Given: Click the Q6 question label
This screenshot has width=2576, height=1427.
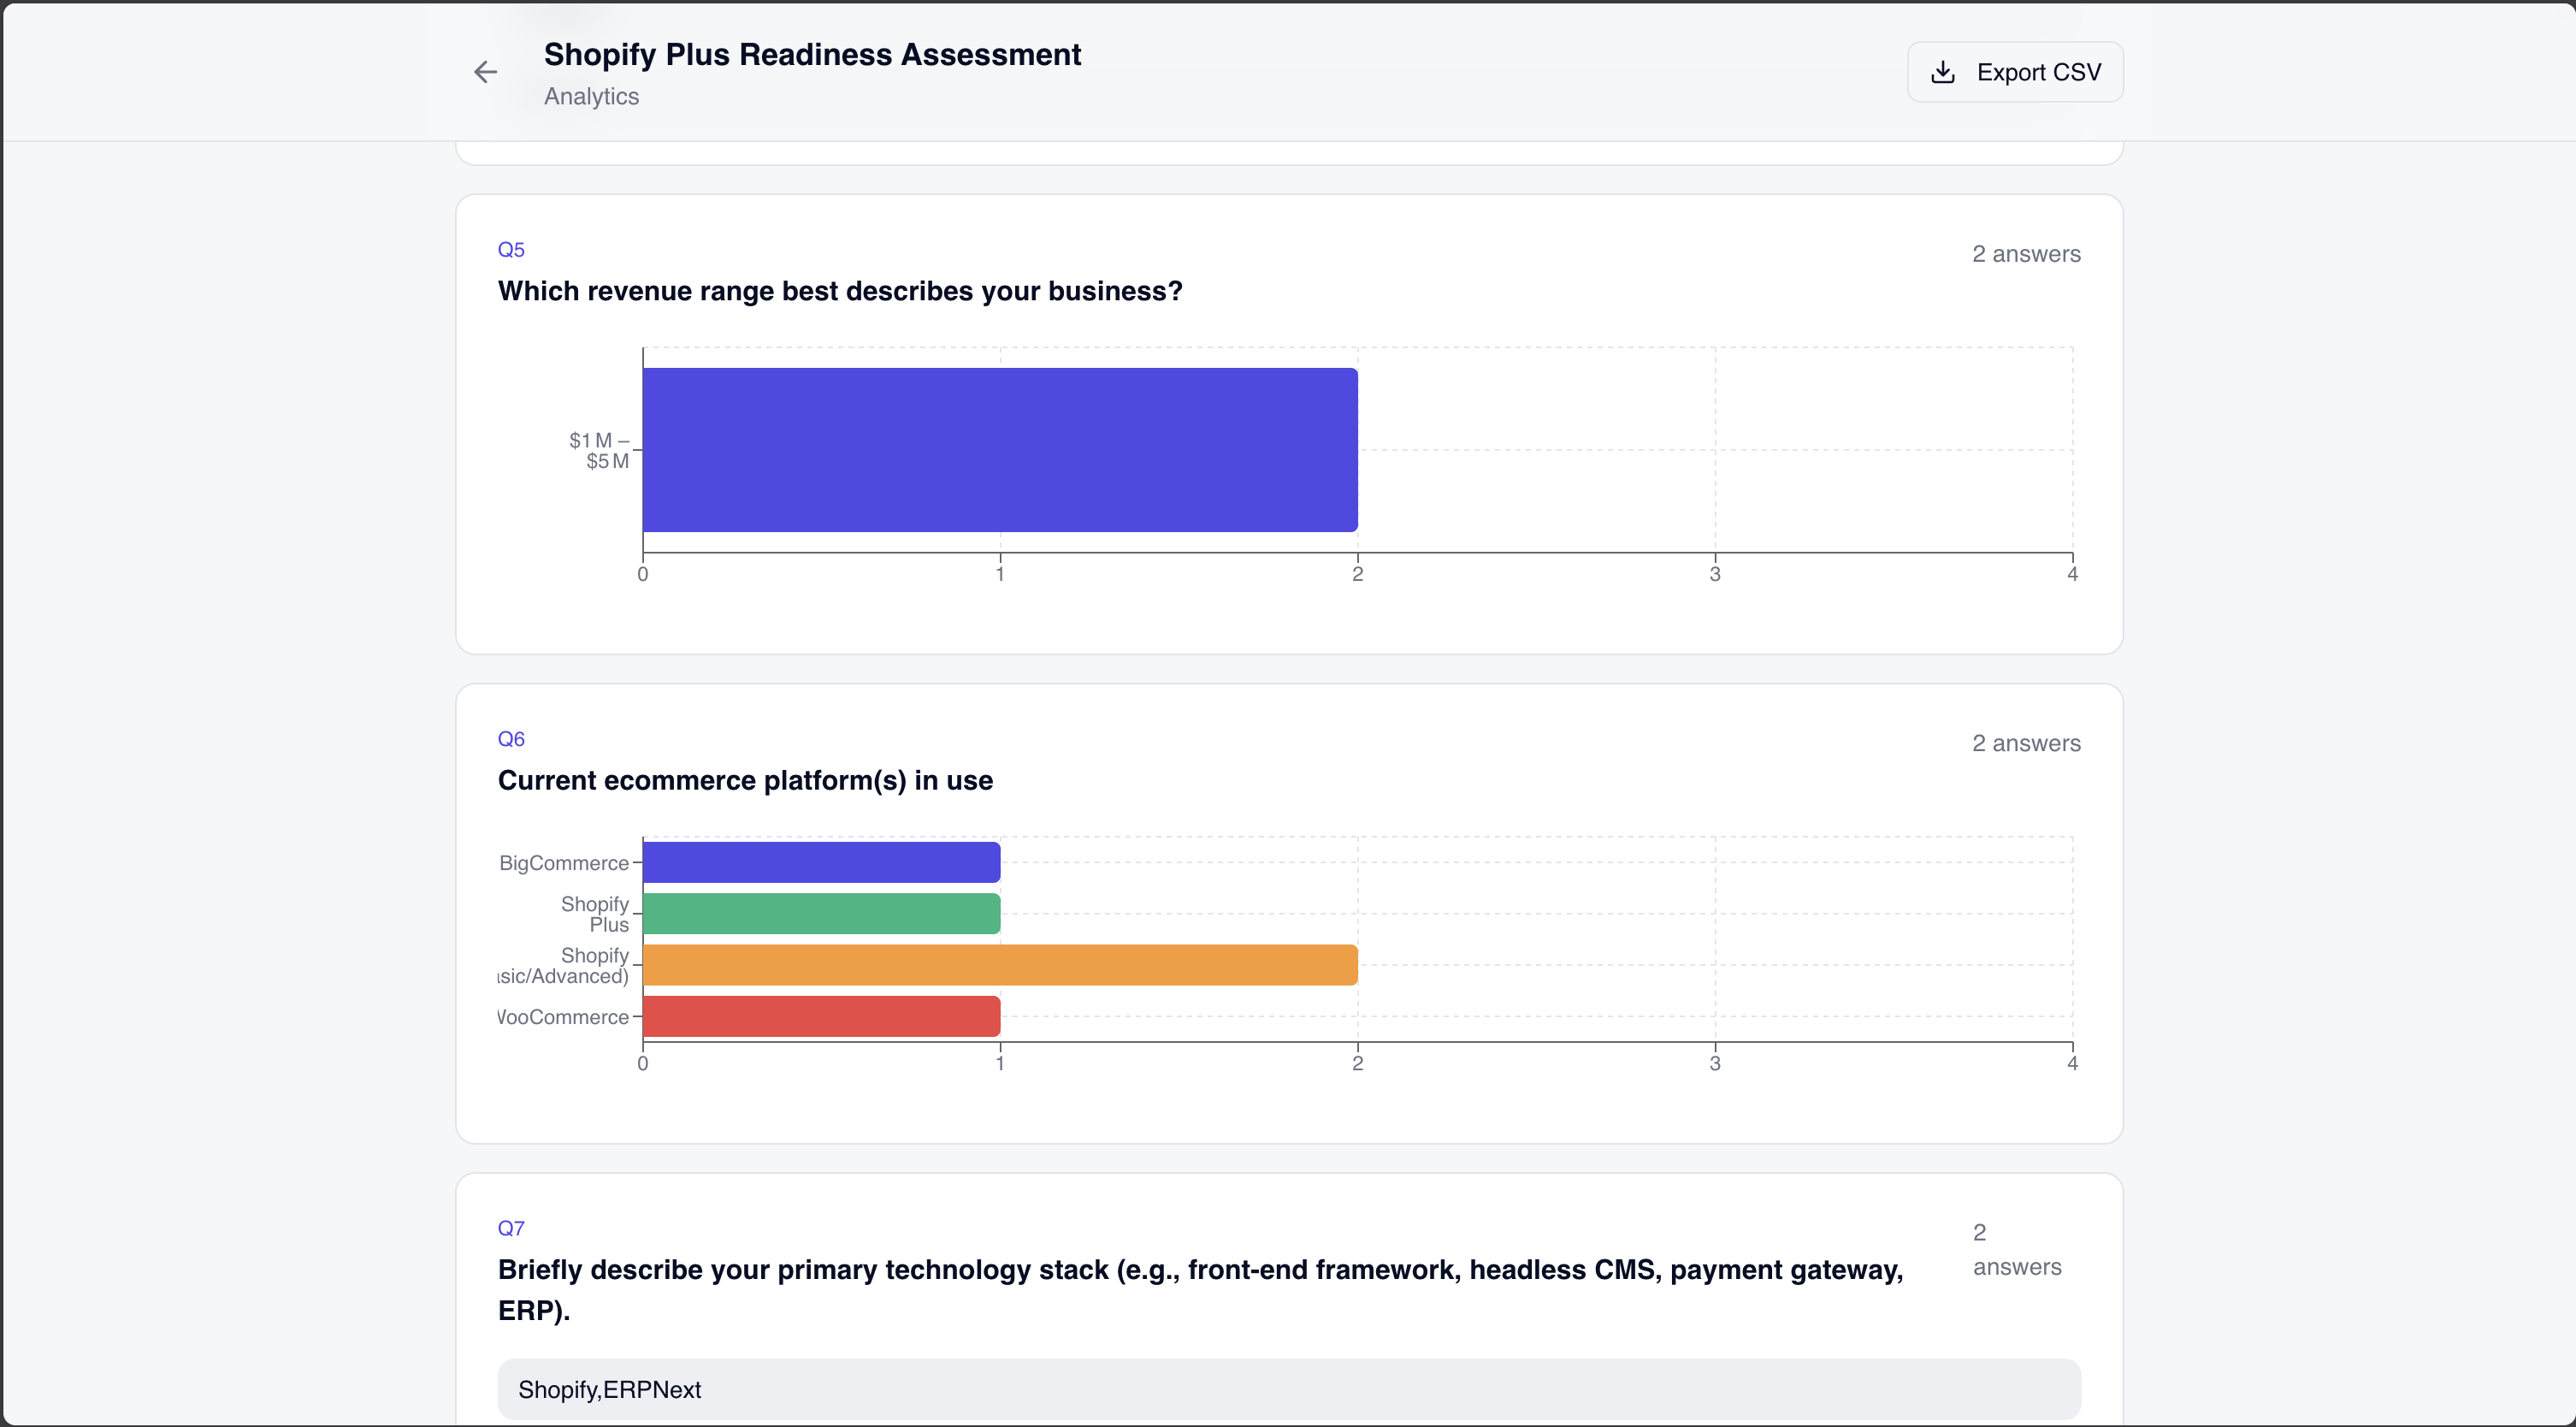Looking at the screenshot, I should 511,739.
